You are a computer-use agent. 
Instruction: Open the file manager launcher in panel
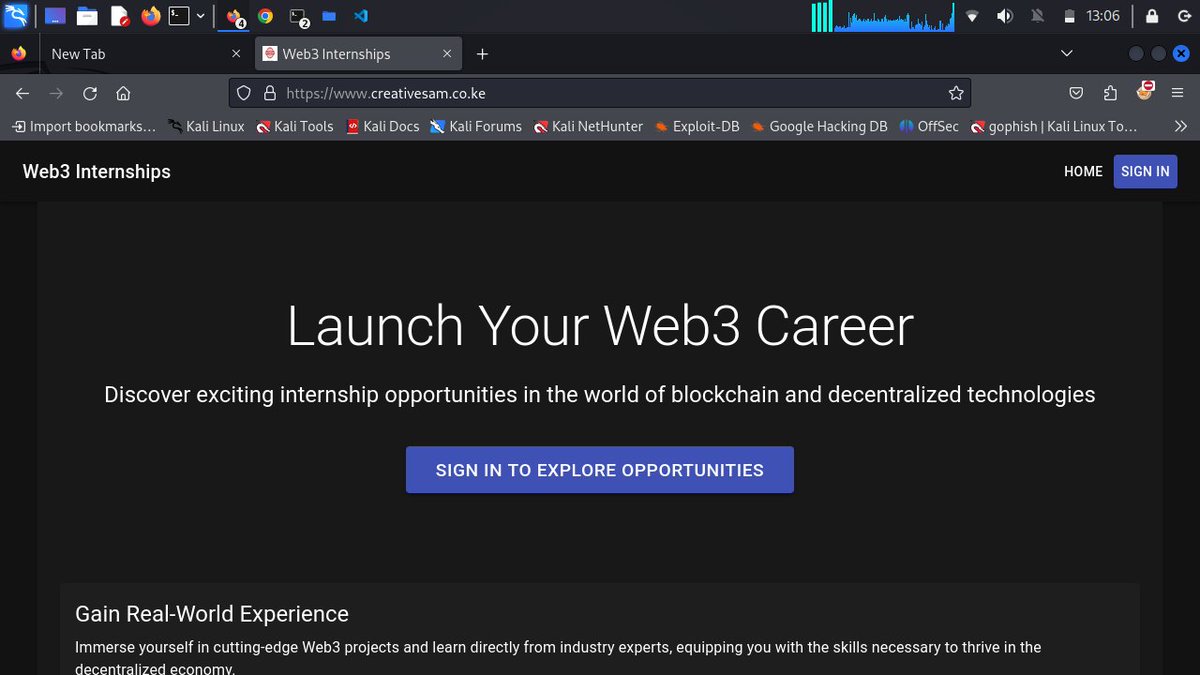coord(88,16)
